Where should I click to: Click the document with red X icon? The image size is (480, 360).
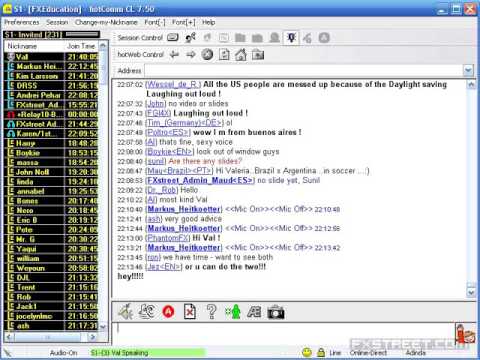click(190, 312)
